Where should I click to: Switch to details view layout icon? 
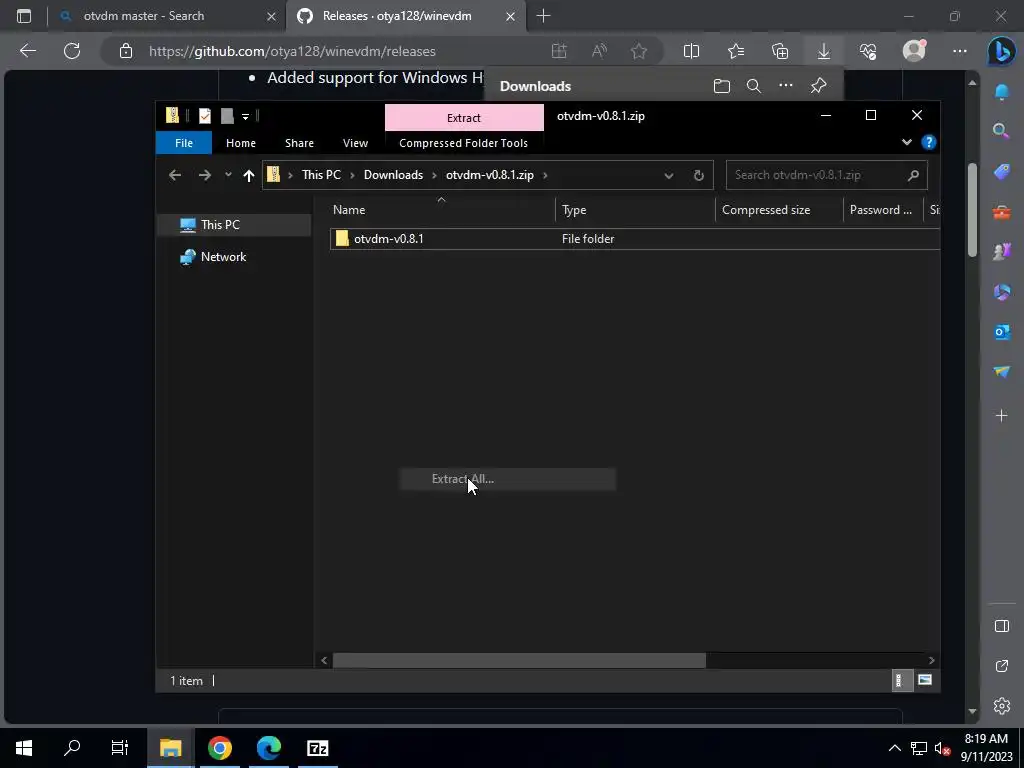point(901,680)
